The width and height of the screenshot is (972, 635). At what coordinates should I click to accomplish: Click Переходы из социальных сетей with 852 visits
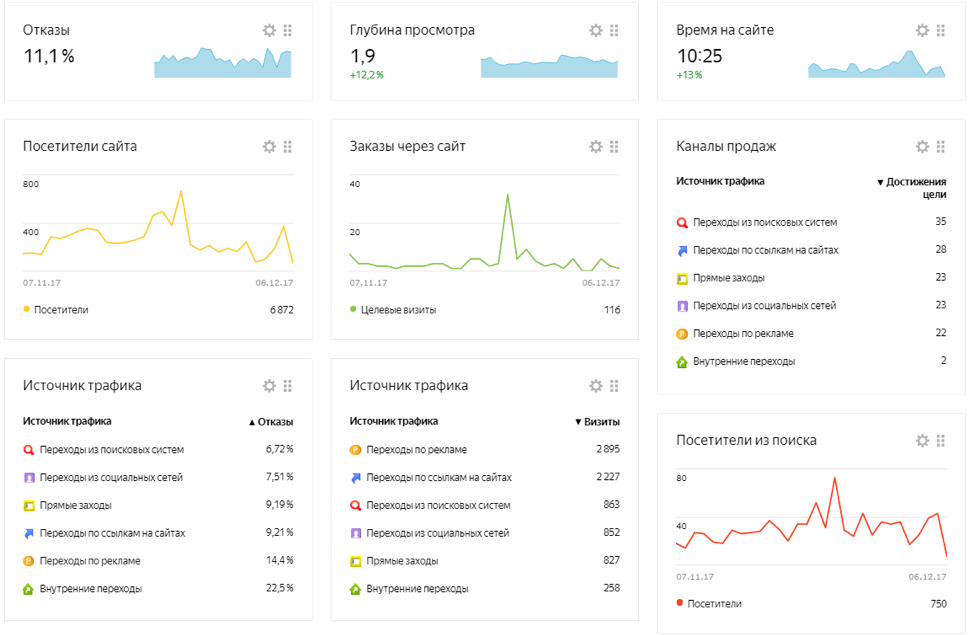[x=438, y=534]
